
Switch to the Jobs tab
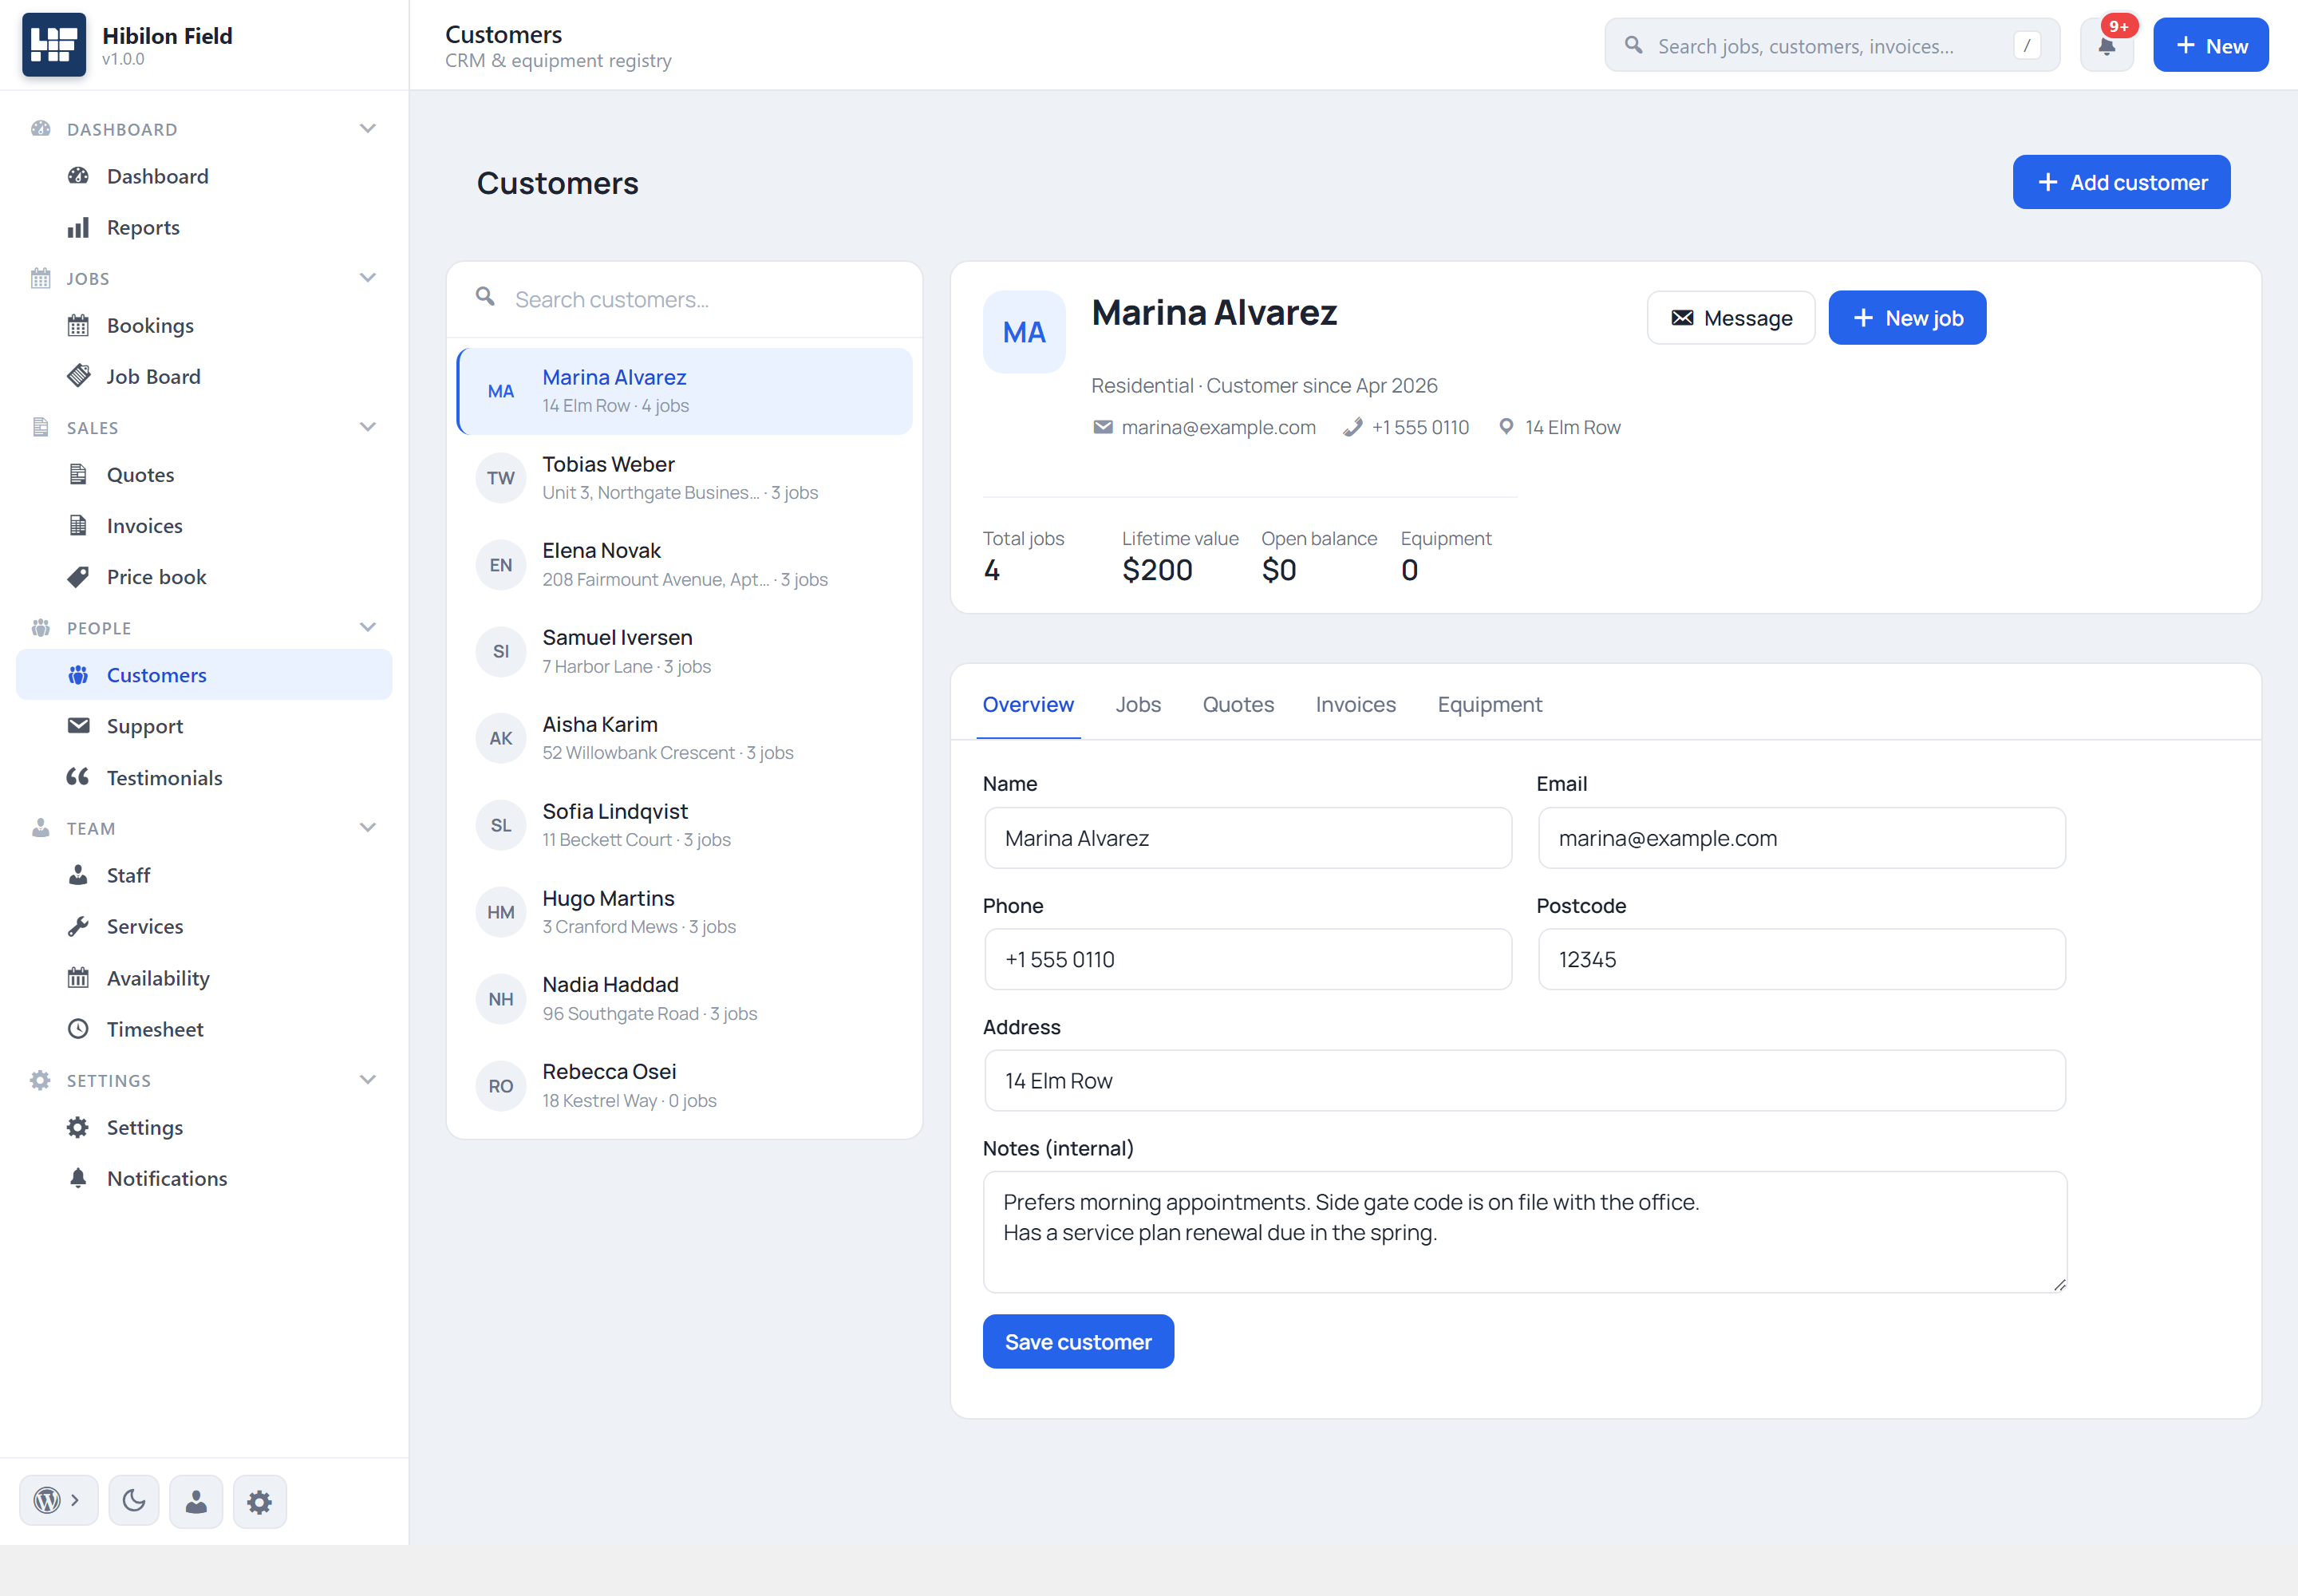click(1138, 704)
